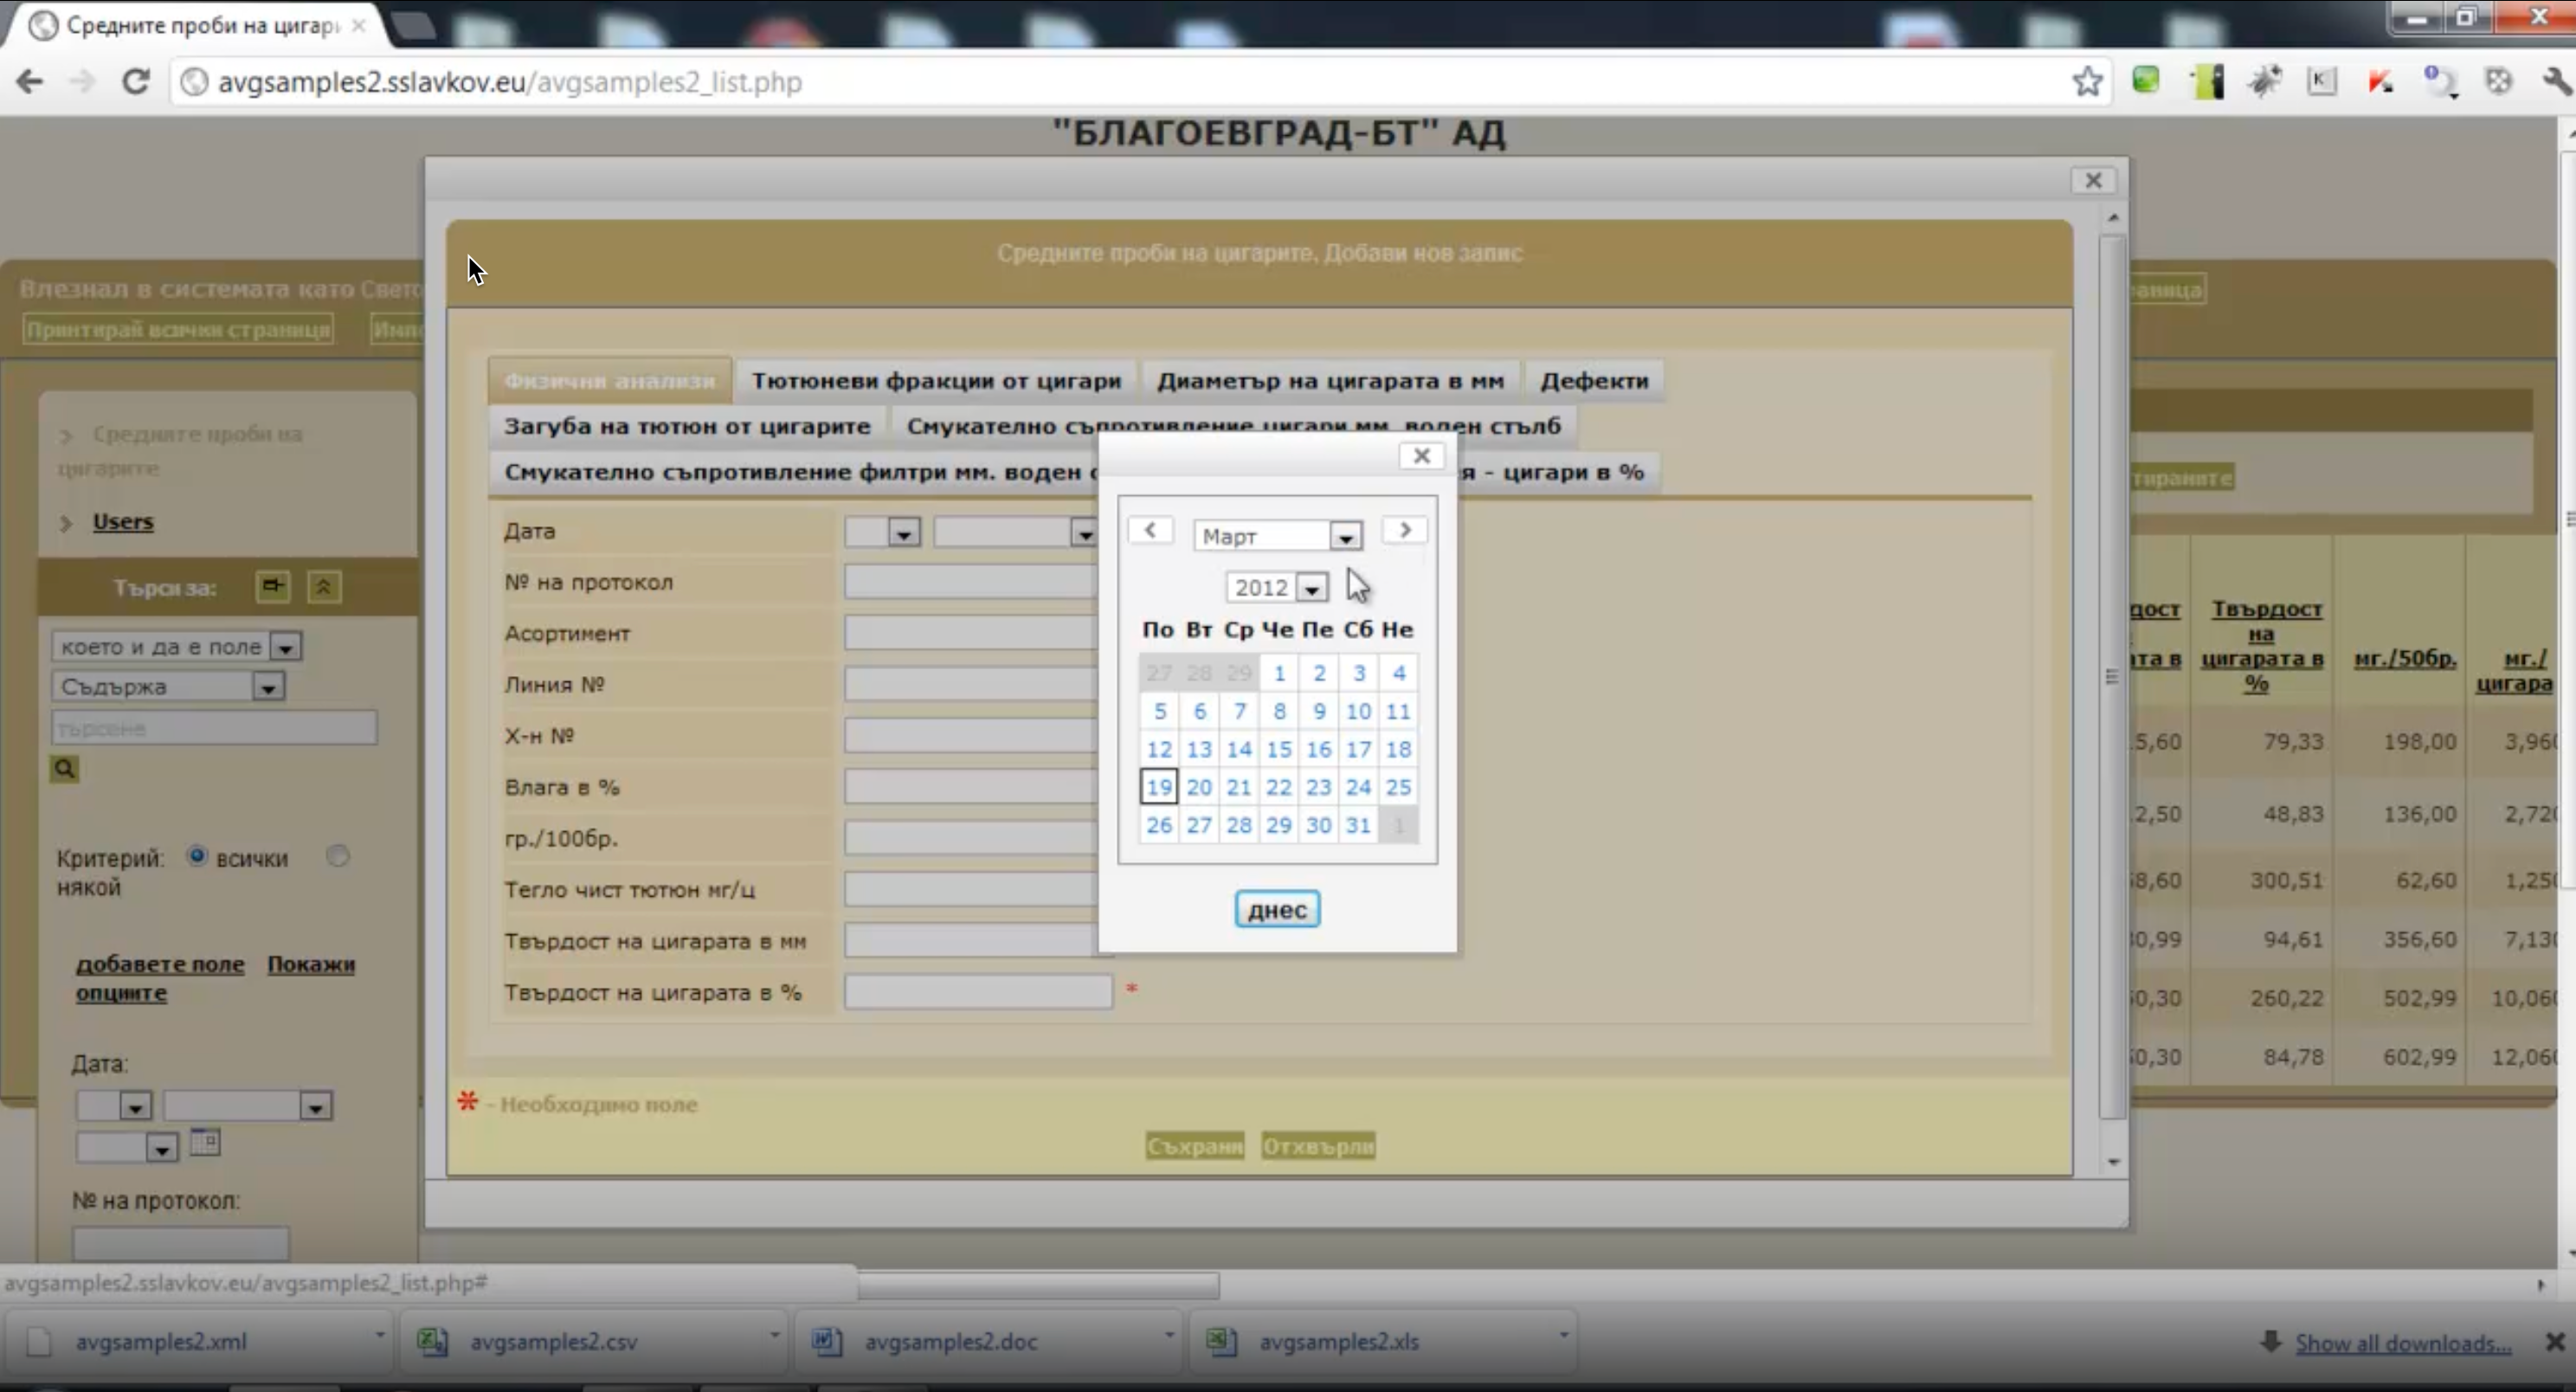This screenshot has height=1392, width=2576.
Task: Select the някой criteria radio button
Action: pyautogui.click(x=338, y=856)
